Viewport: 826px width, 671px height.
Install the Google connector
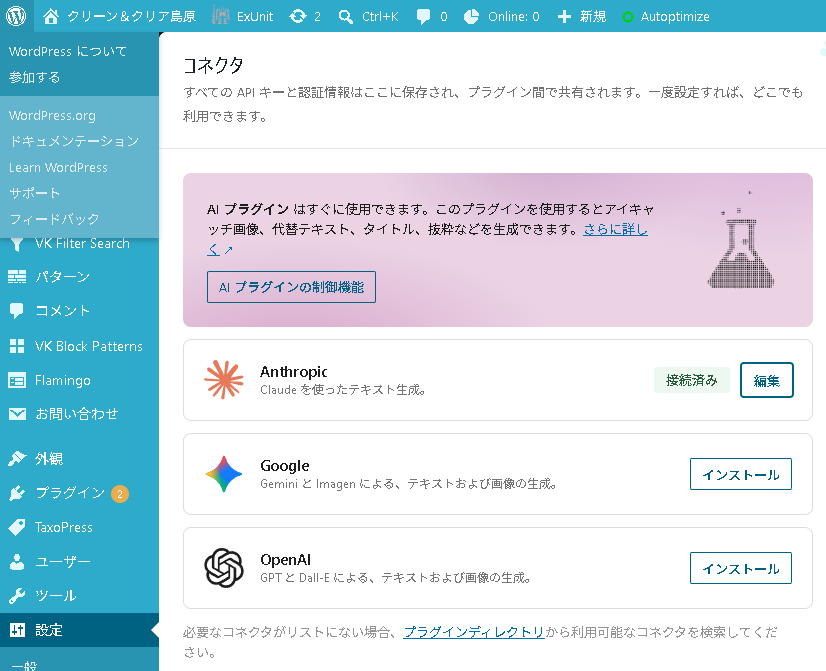pyautogui.click(x=741, y=474)
